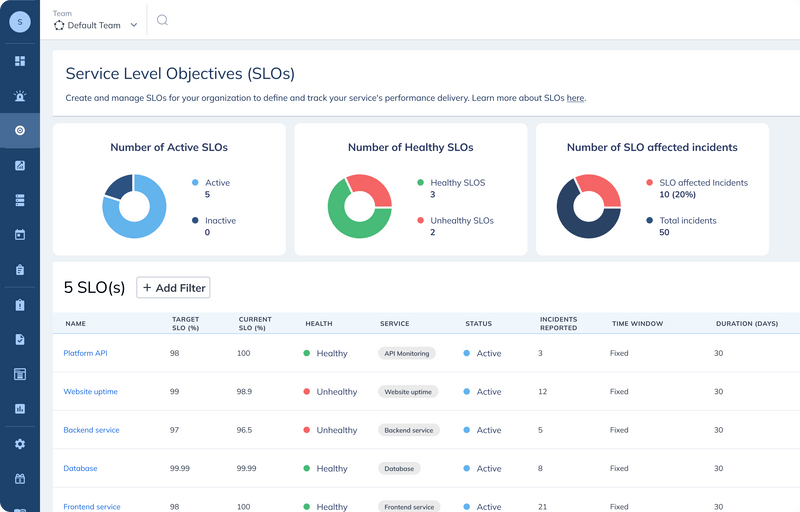Click the gift box icon in sidebar

20,479
